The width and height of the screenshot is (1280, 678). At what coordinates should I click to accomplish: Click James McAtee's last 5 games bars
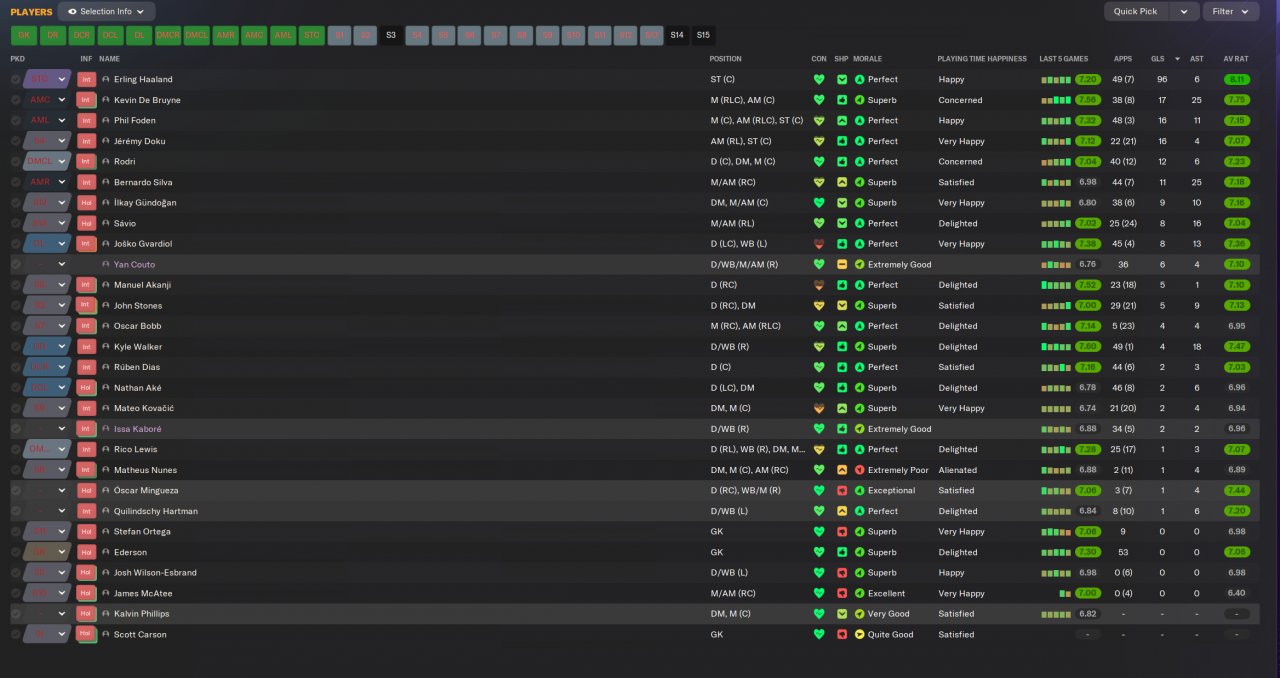click(x=1065, y=593)
